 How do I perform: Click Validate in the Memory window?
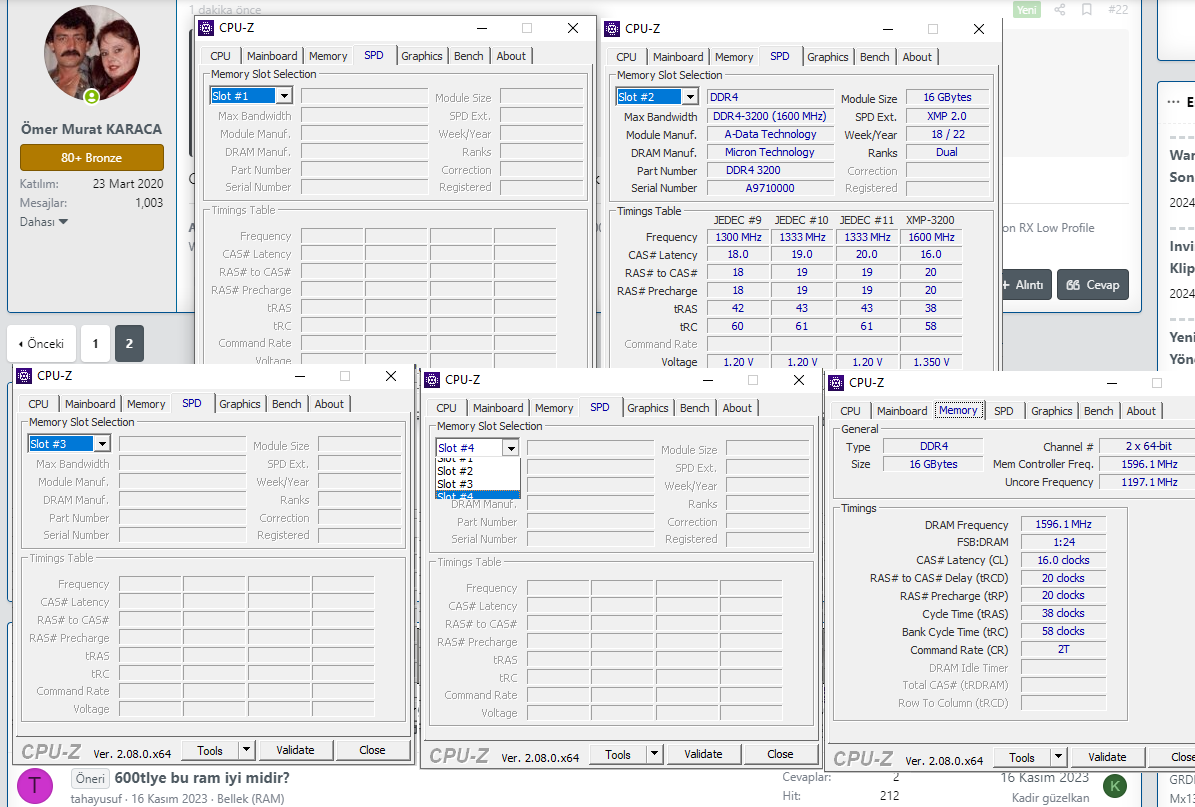pyautogui.click(x=1107, y=757)
